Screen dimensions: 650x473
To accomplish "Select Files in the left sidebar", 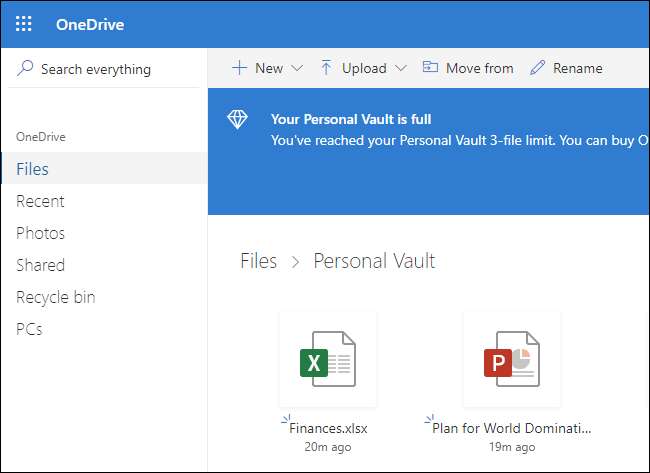I will click(x=32, y=169).
